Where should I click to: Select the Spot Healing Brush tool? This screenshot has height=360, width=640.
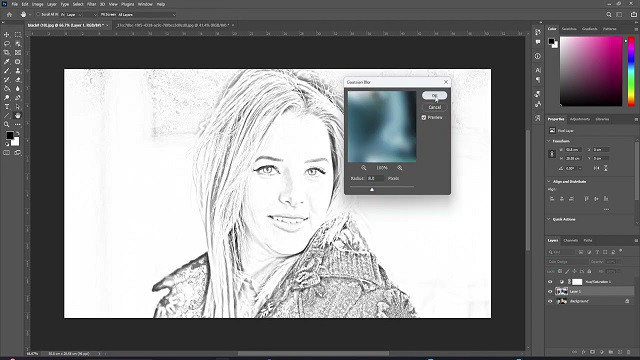click(x=18, y=62)
